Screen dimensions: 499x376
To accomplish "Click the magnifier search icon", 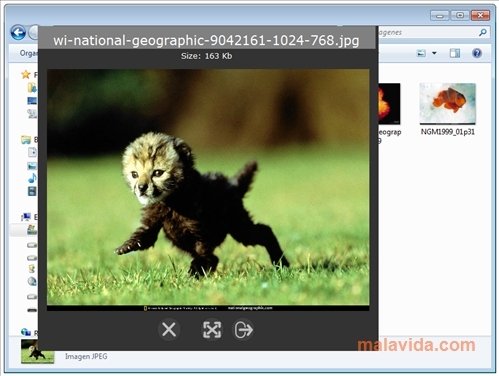I will 483,32.
